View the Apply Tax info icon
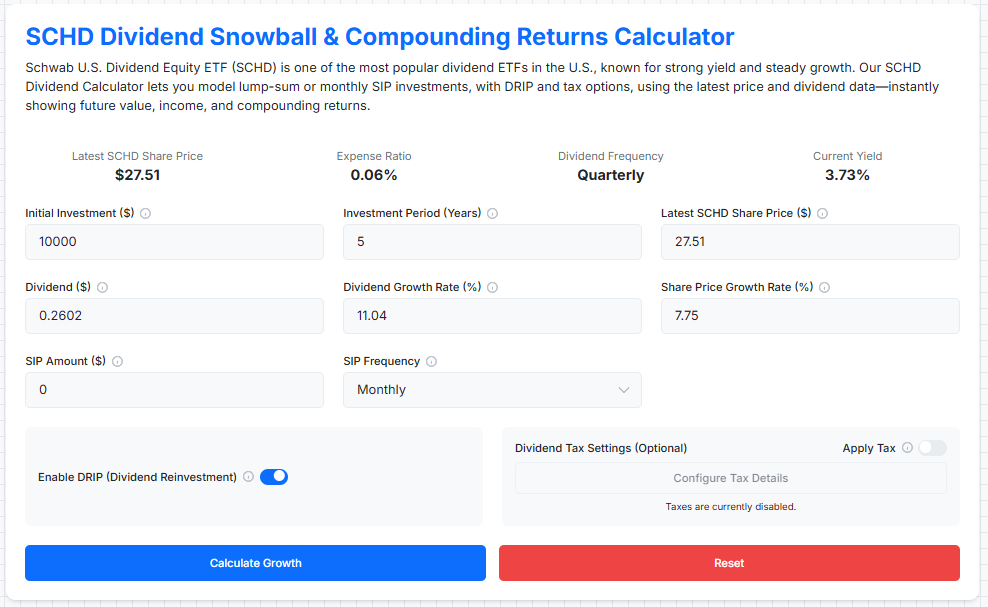 click(907, 448)
